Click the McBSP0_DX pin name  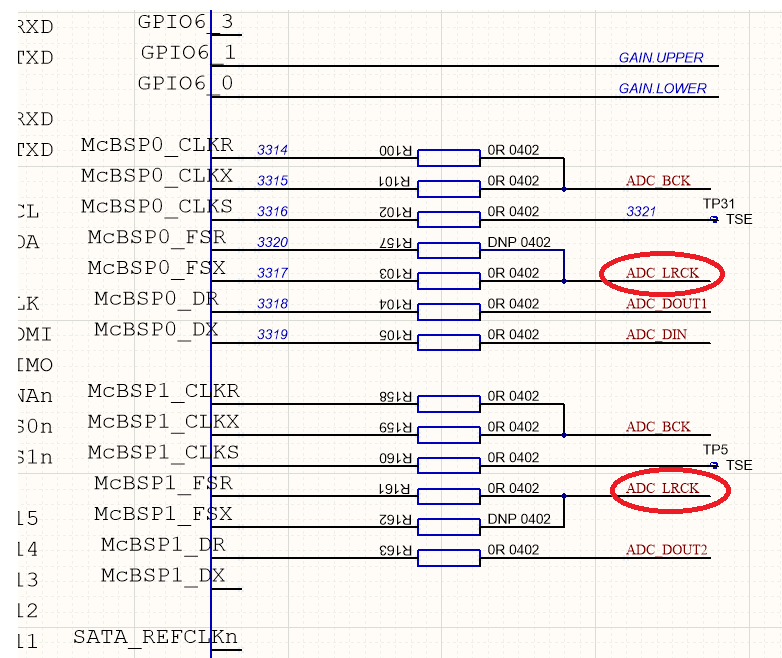pos(157,330)
